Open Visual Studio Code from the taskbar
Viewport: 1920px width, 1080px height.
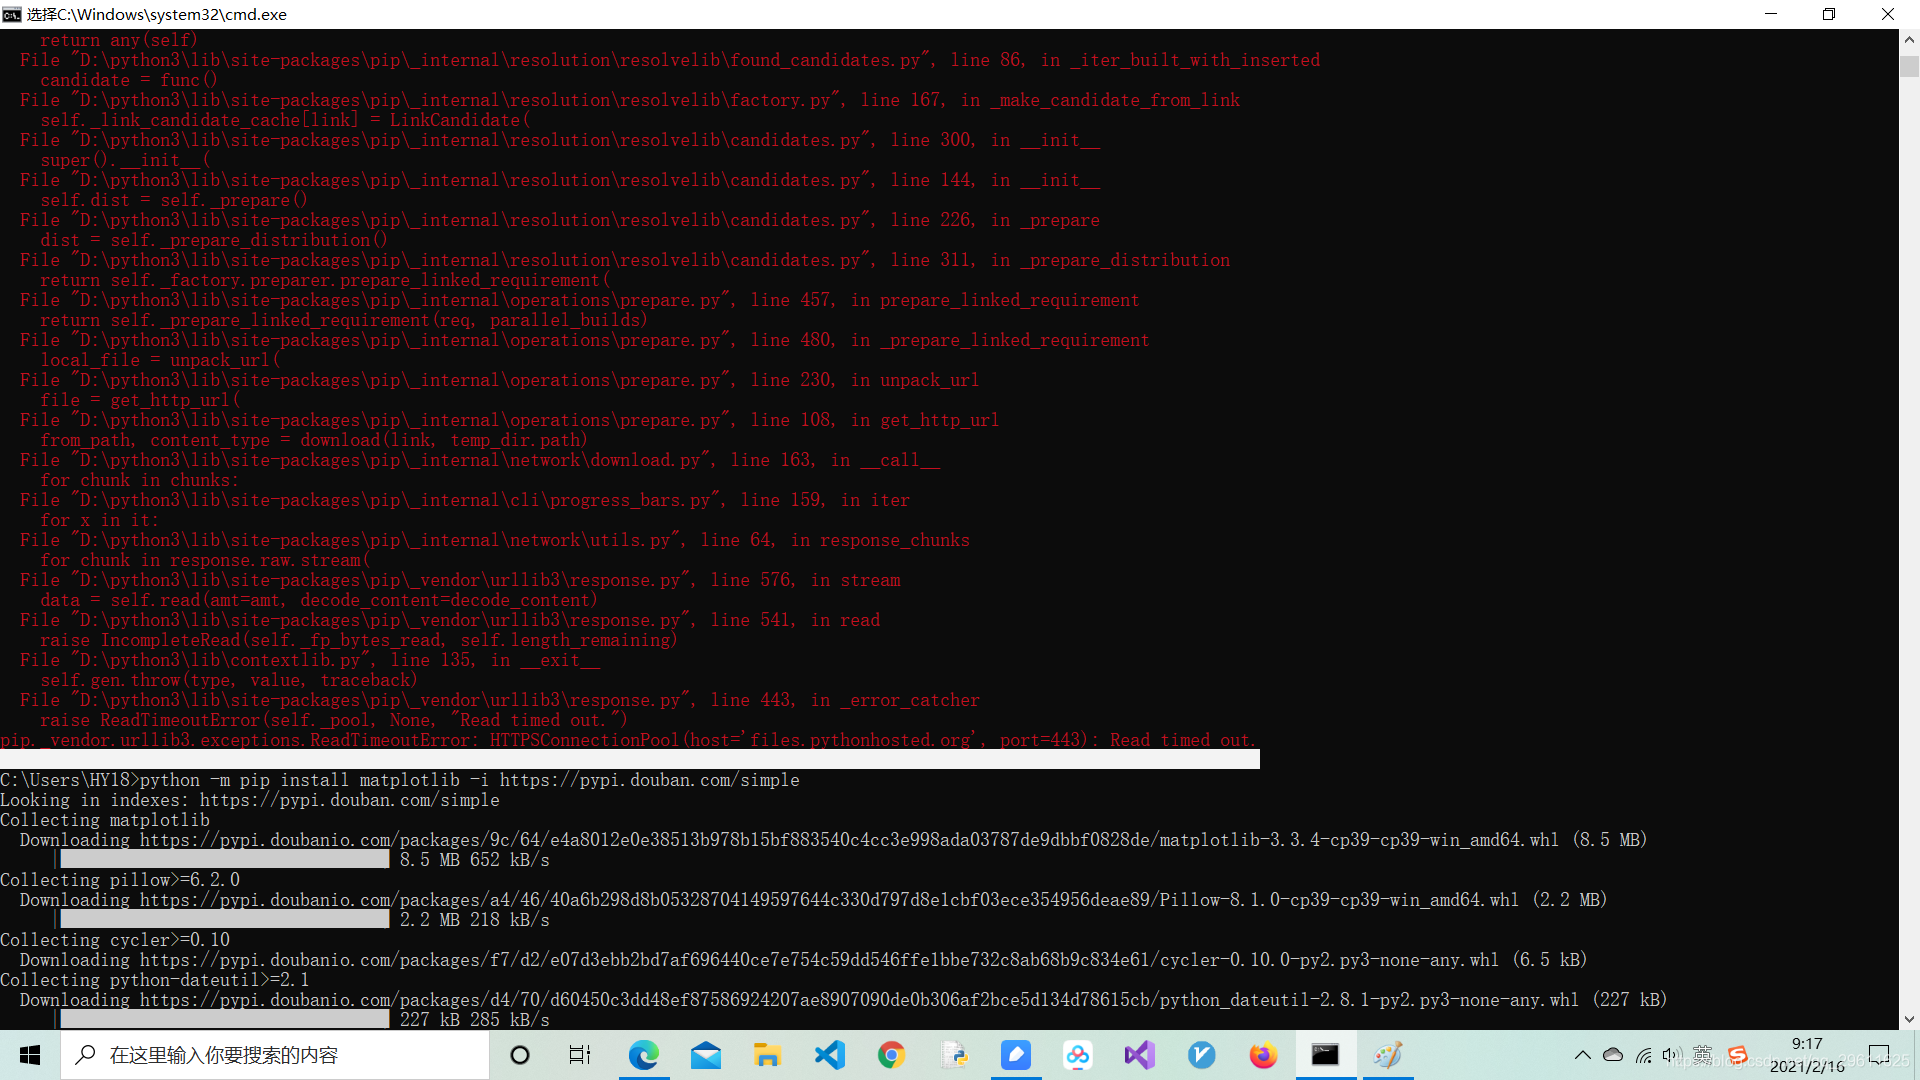pyautogui.click(x=829, y=1055)
